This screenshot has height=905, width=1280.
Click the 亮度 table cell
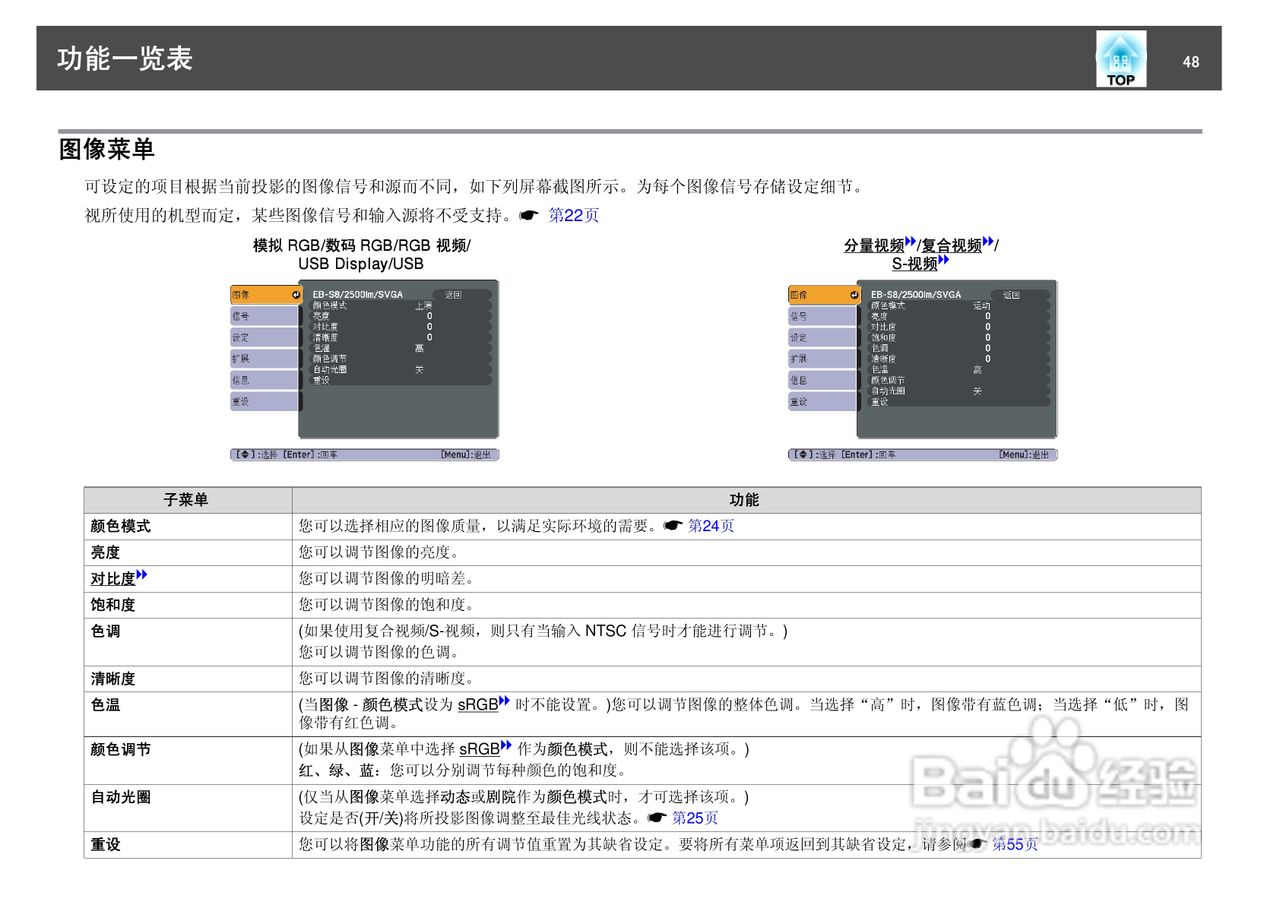pos(188,552)
